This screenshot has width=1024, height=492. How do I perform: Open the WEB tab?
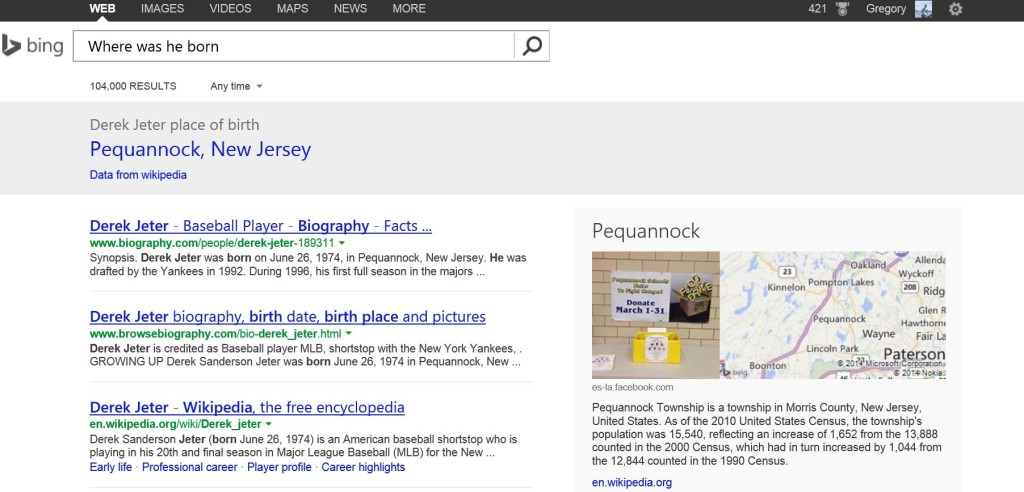(x=102, y=9)
